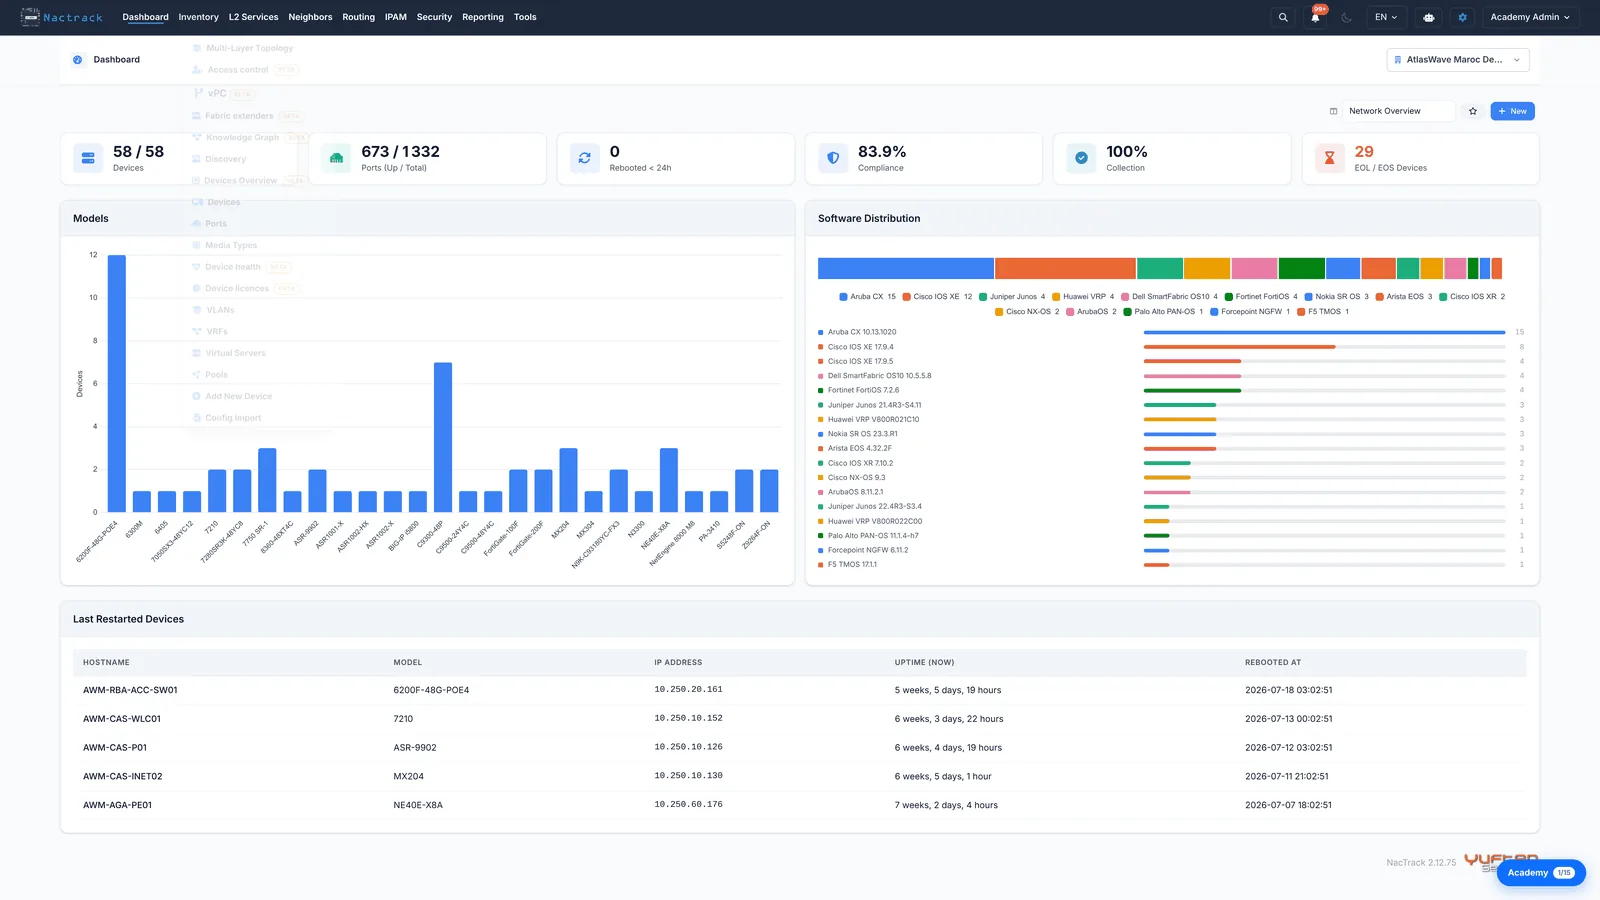
Task: Click the Dashboard breadcrumb icon
Action: coord(78,60)
